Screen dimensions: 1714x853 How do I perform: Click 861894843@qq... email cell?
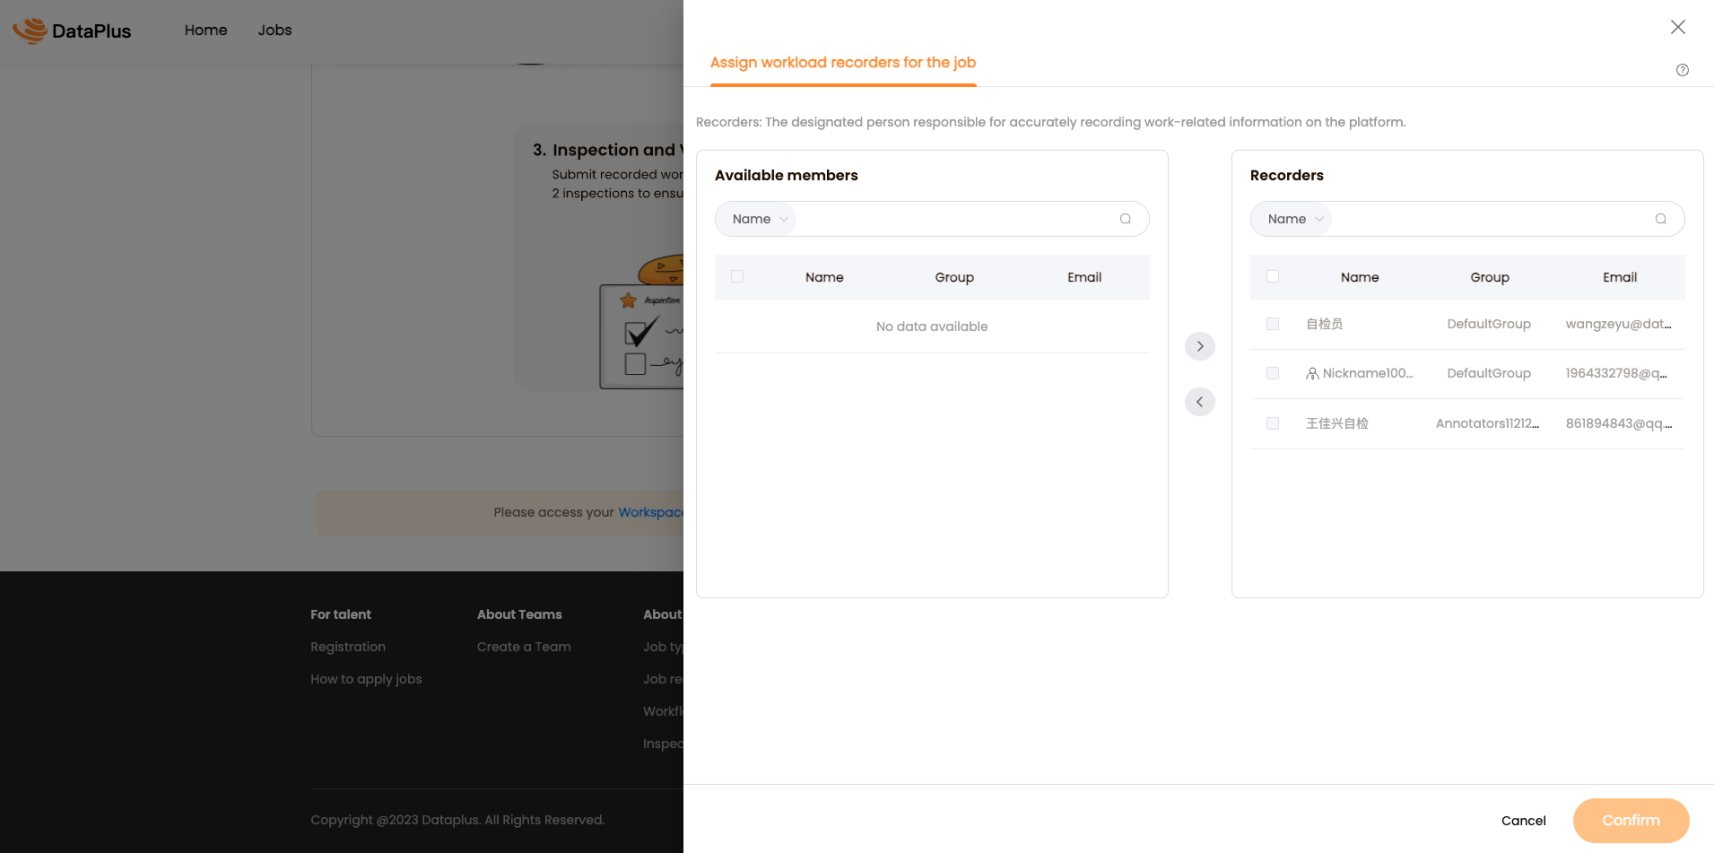[x=1618, y=423]
